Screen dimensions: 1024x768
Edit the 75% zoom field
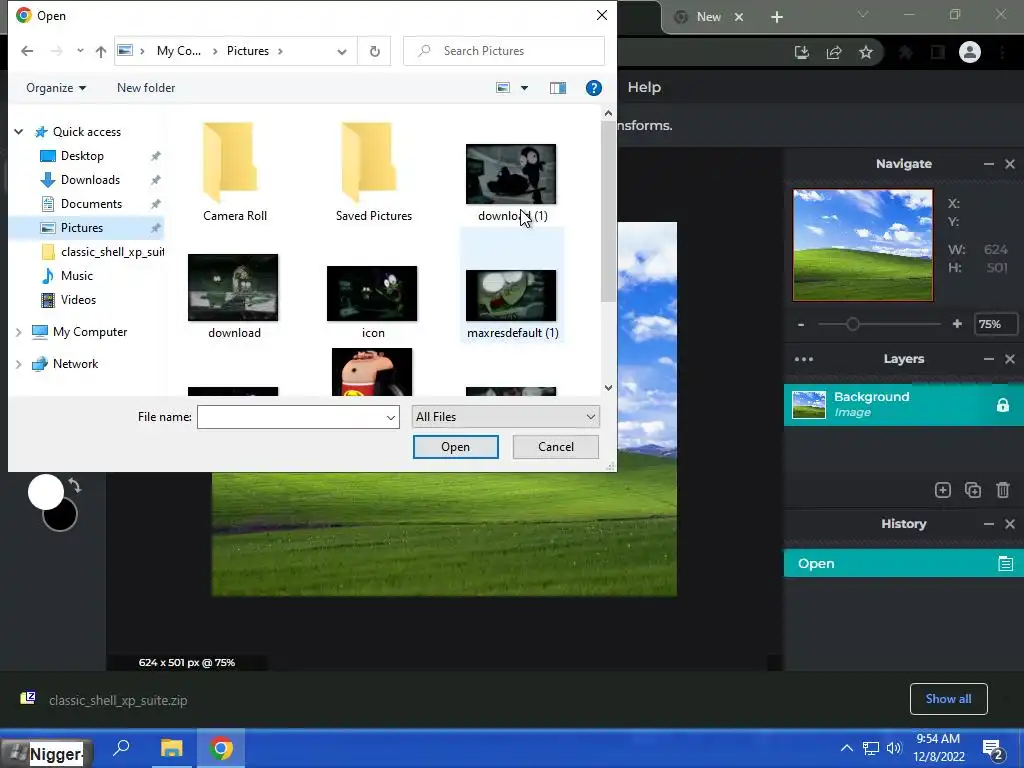[995, 325]
